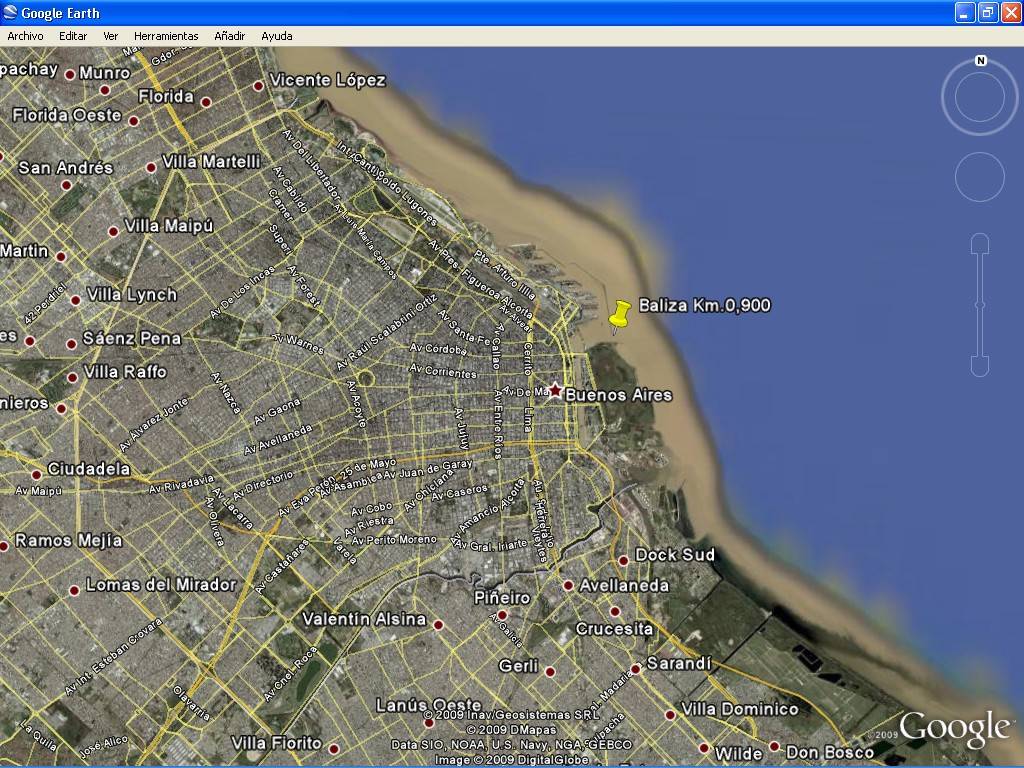The width and height of the screenshot is (1024, 768).
Task: Click the Avellaneda place dot
Action: coord(568,586)
